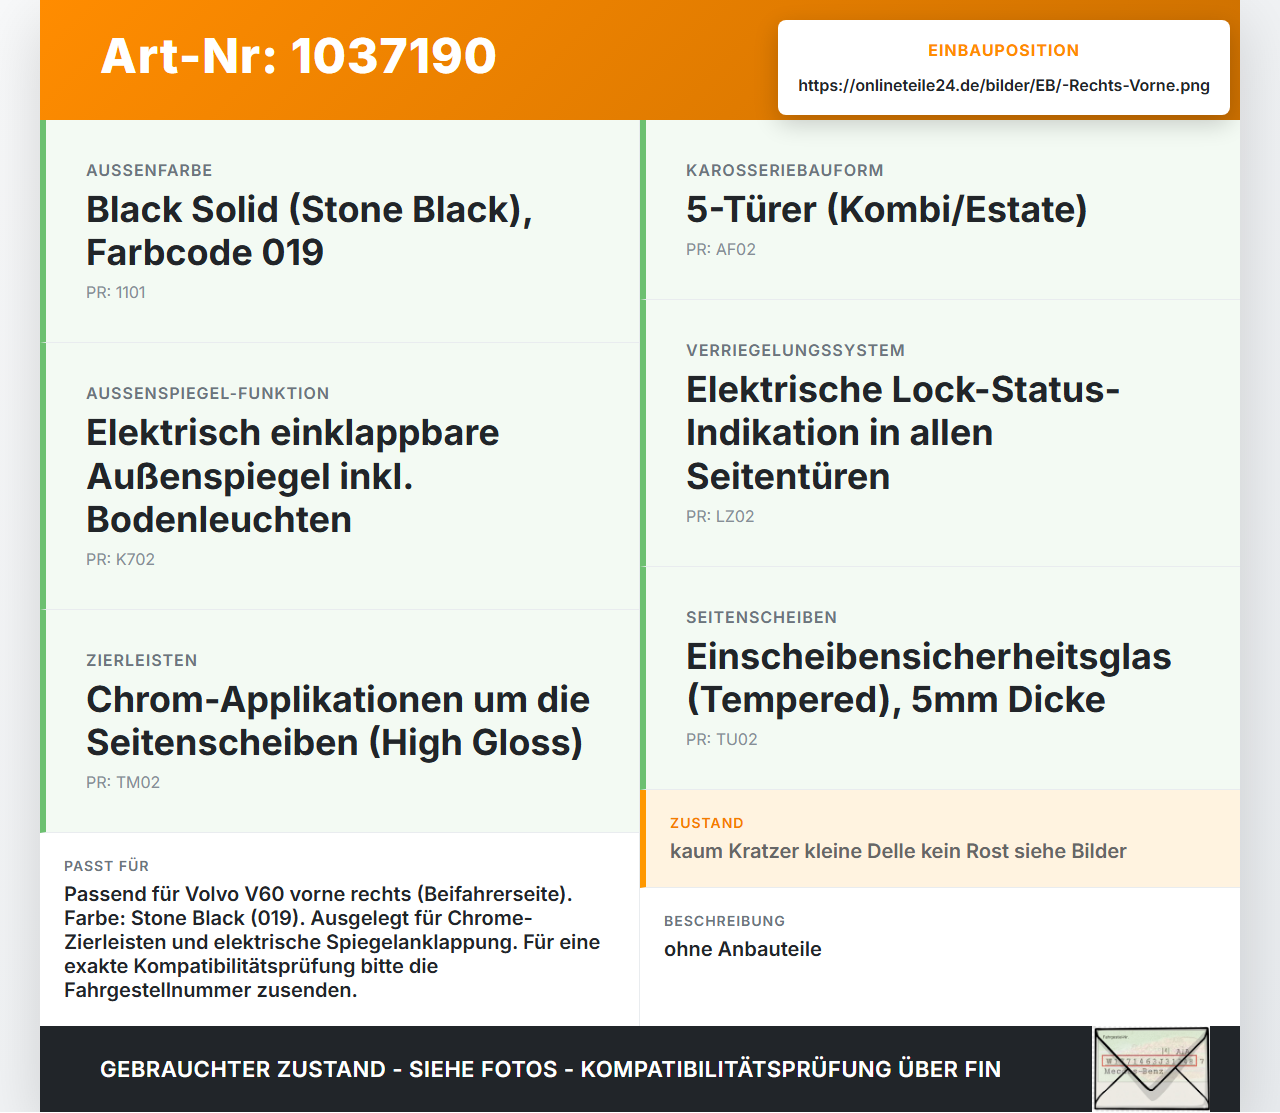Click the Elektrisch einklappbare Außenspiegel card

[x=340, y=476]
